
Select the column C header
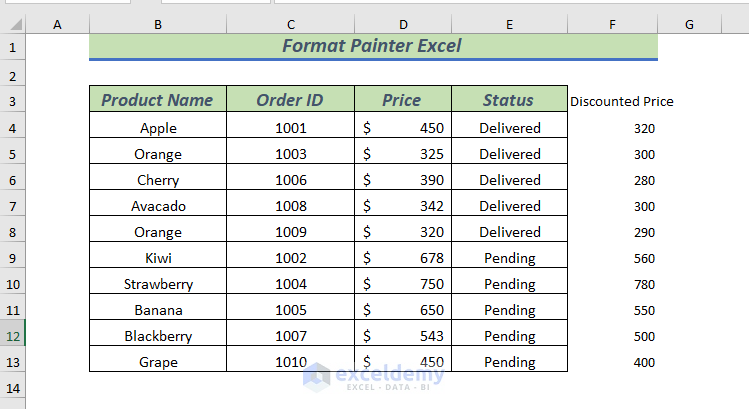290,24
